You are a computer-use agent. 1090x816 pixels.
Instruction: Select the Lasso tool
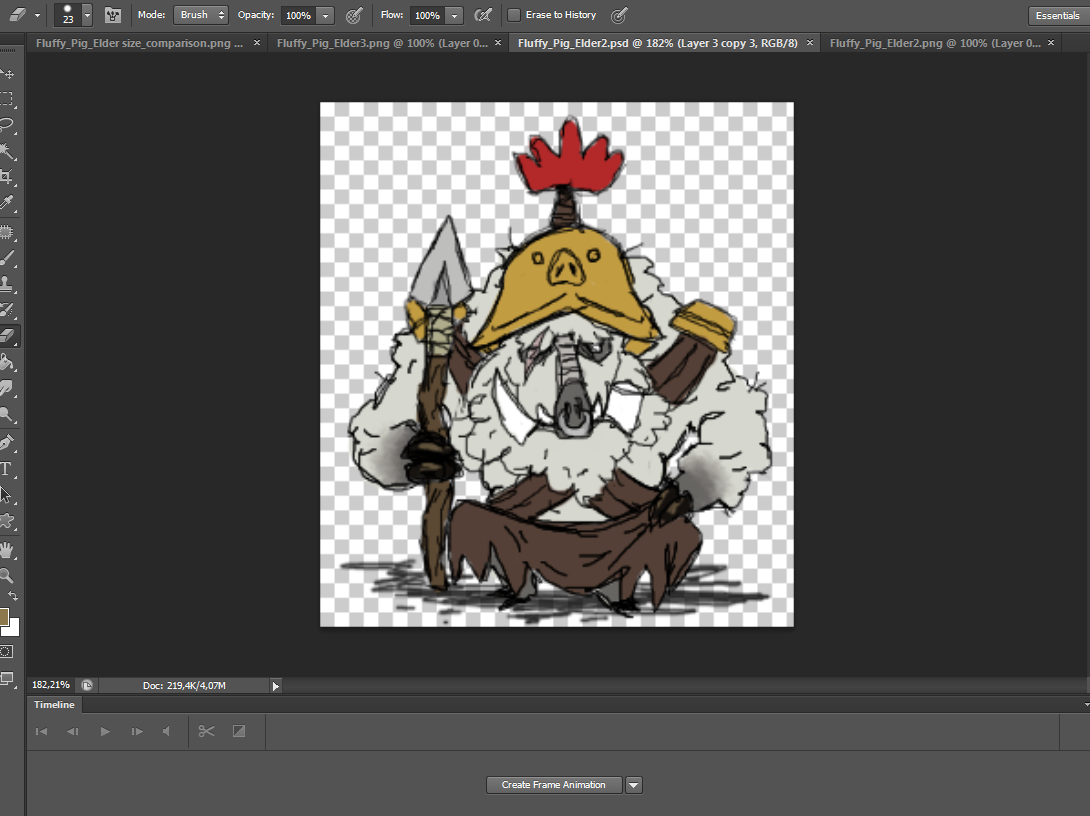coord(8,126)
